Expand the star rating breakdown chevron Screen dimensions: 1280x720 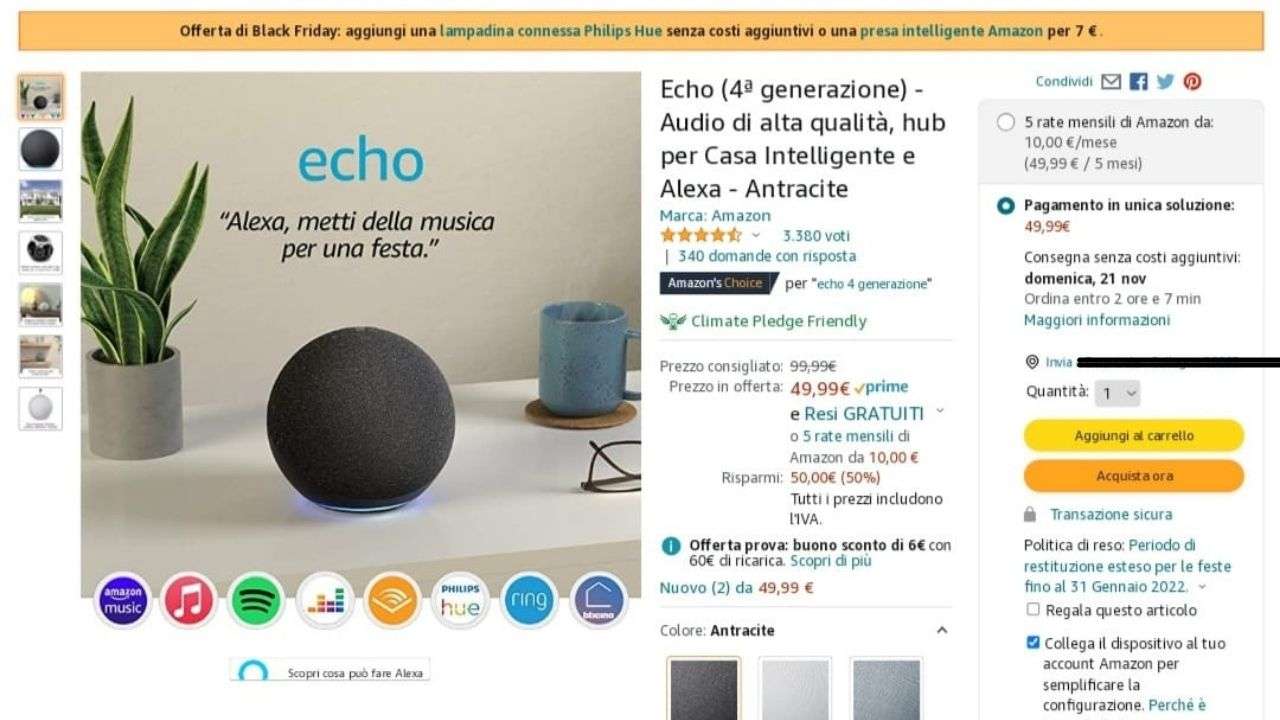pos(756,236)
